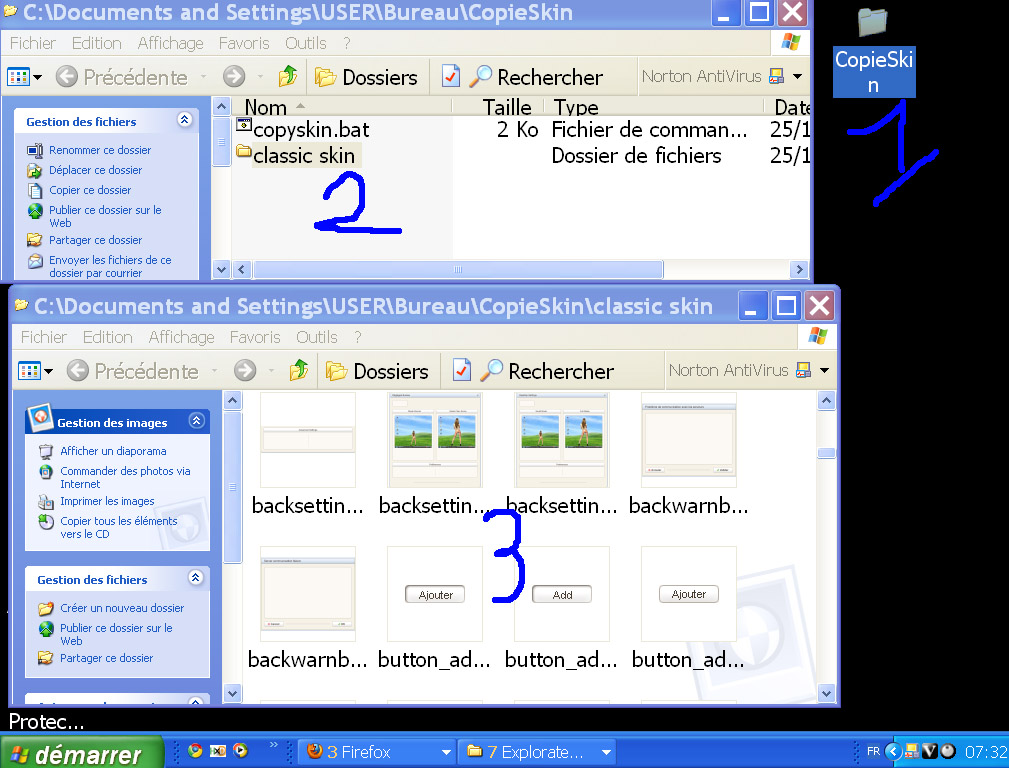The width and height of the screenshot is (1009, 768).
Task: Open views dropdown arrow in classic skin window
Action: [x=49, y=371]
